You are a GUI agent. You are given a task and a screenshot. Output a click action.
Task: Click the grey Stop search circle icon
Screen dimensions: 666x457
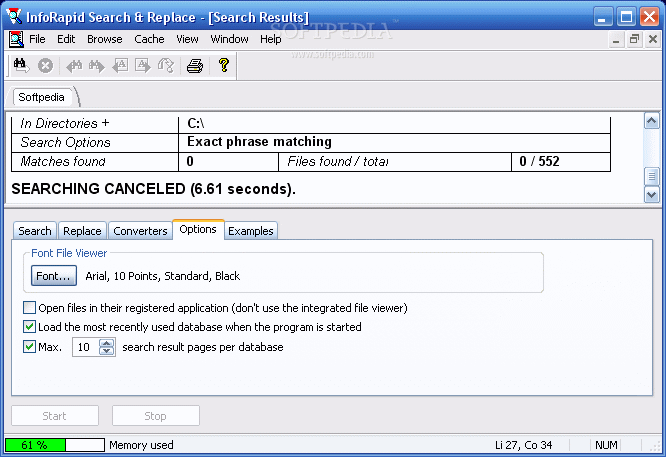click(x=45, y=66)
